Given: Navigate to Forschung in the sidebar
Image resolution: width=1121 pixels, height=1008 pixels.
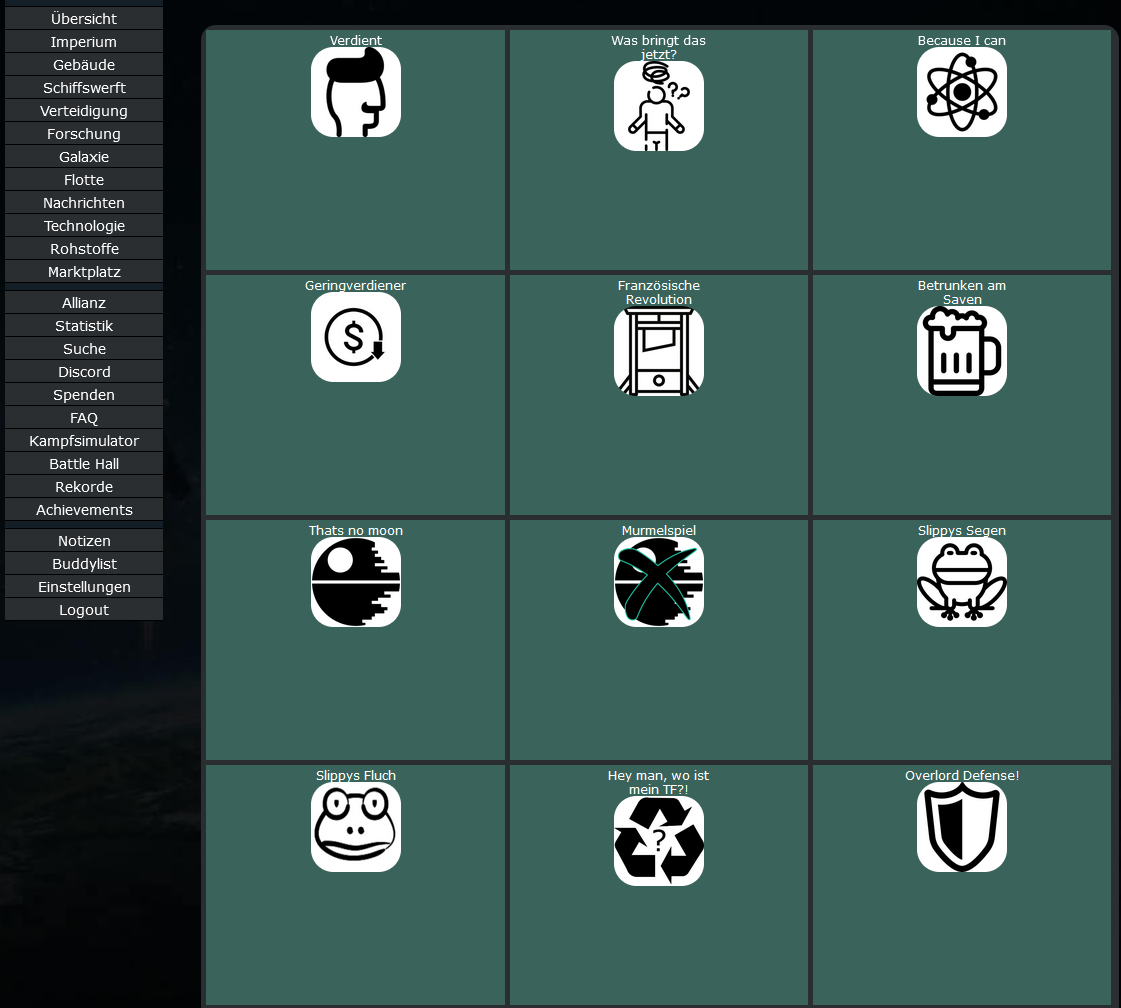Looking at the screenshot, I should click(x=84, y=134).
